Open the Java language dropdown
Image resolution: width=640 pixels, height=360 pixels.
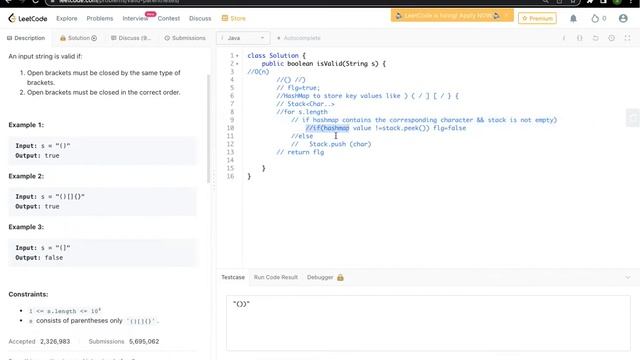pyautogui.click(x=243, y=38)
